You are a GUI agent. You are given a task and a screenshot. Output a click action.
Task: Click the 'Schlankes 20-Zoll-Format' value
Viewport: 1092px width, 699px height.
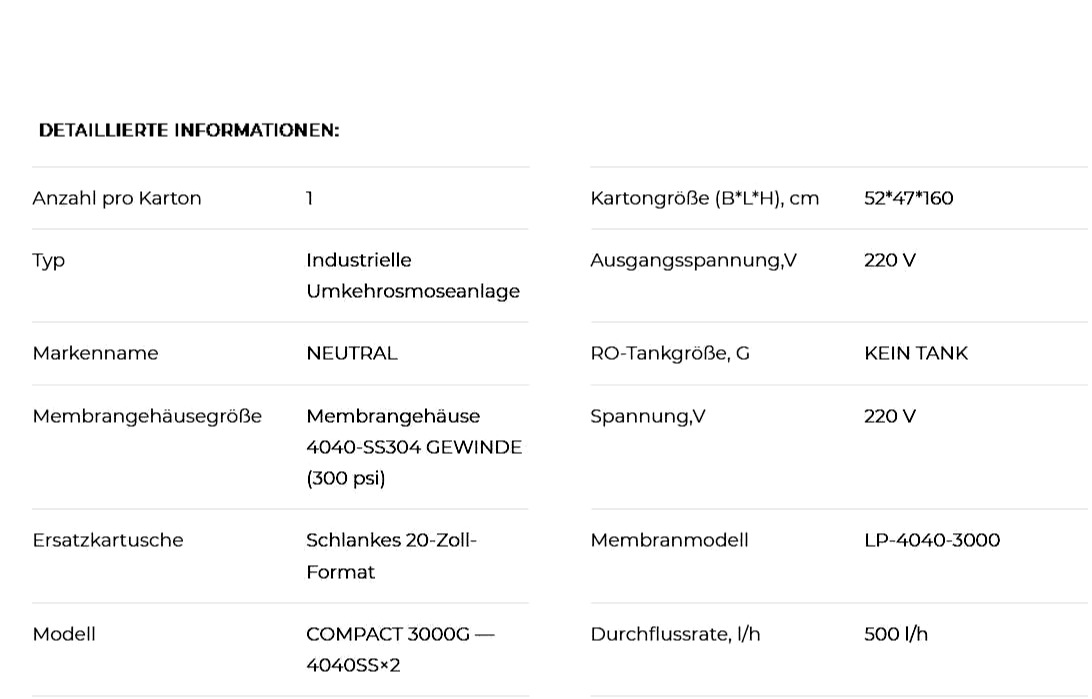pos(391,556)
